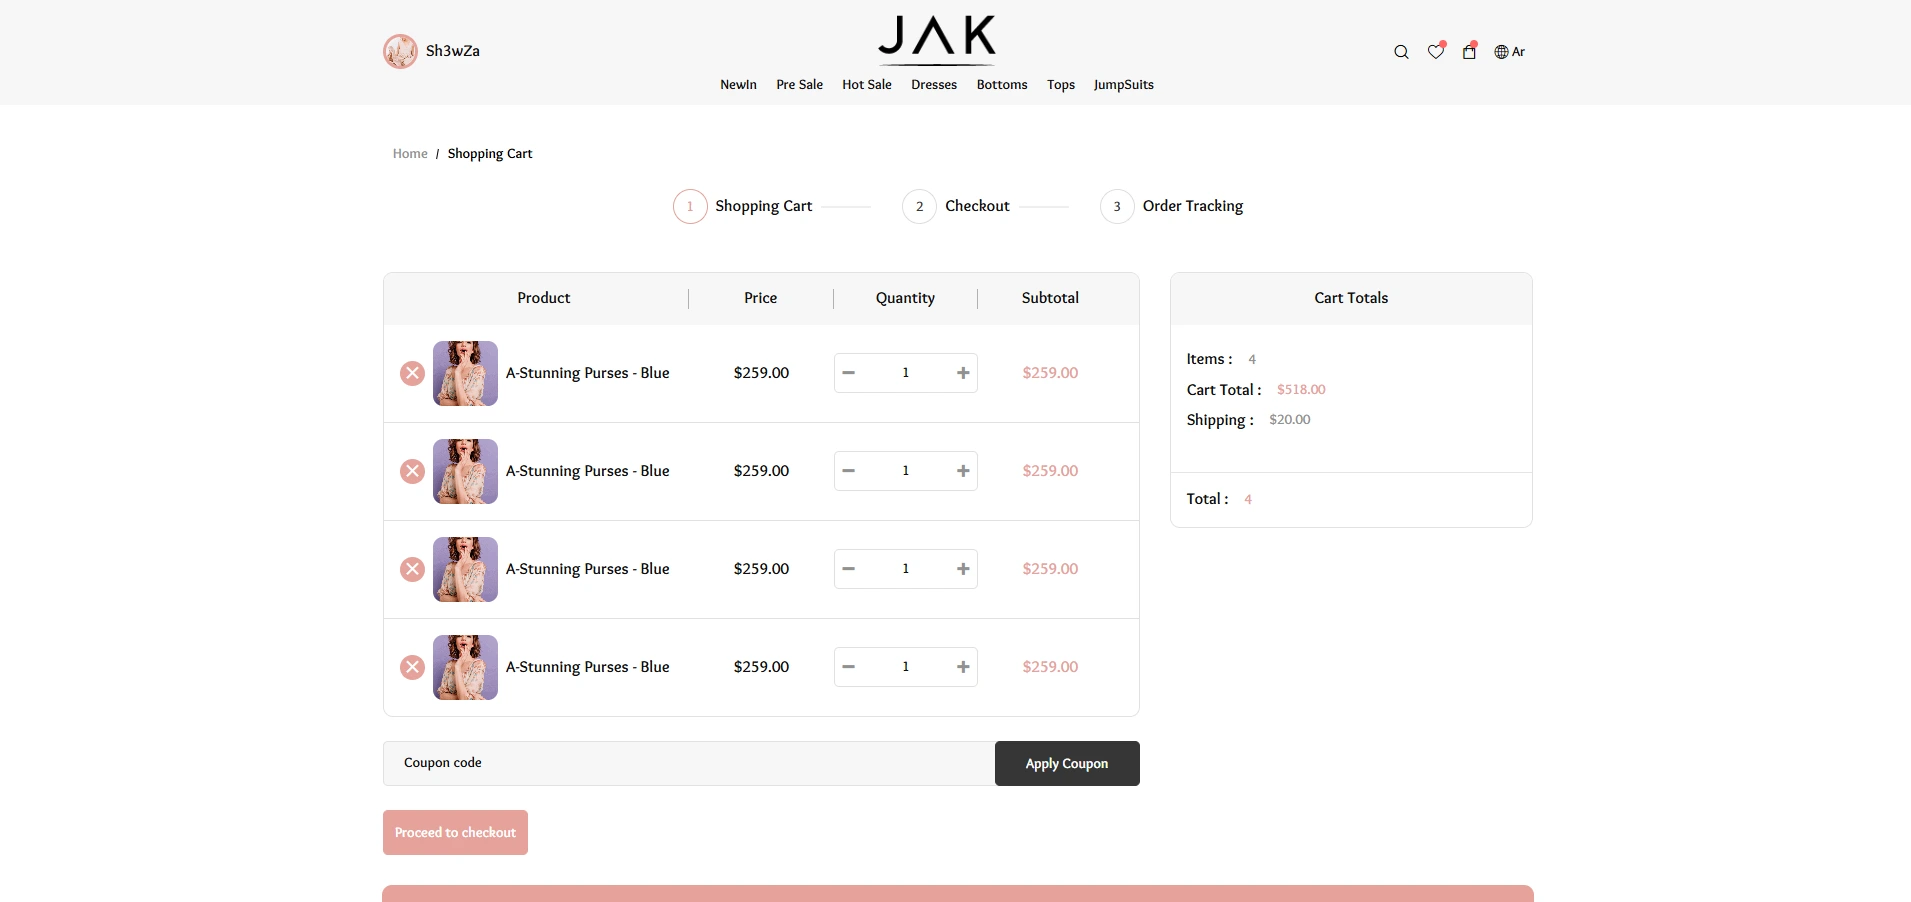The image size is (1911, 902).
Task: Remove the second cart item
Action: (412, 471)
